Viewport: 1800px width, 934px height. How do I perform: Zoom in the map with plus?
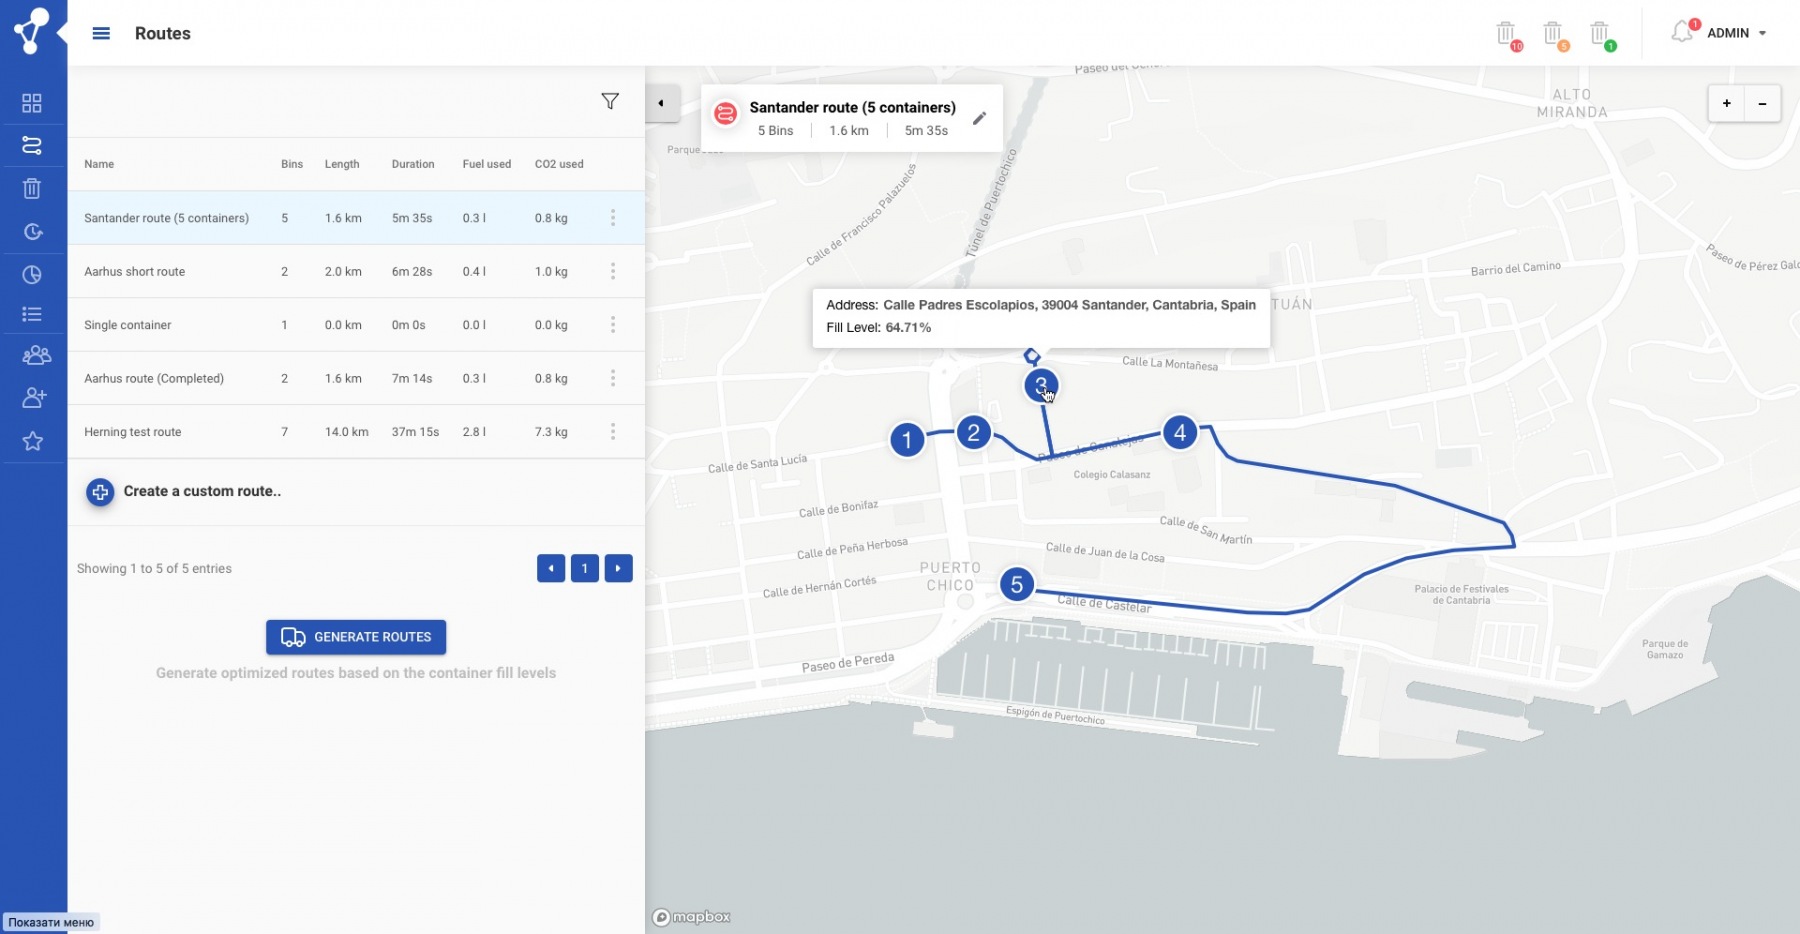[x=1726, y=103]
